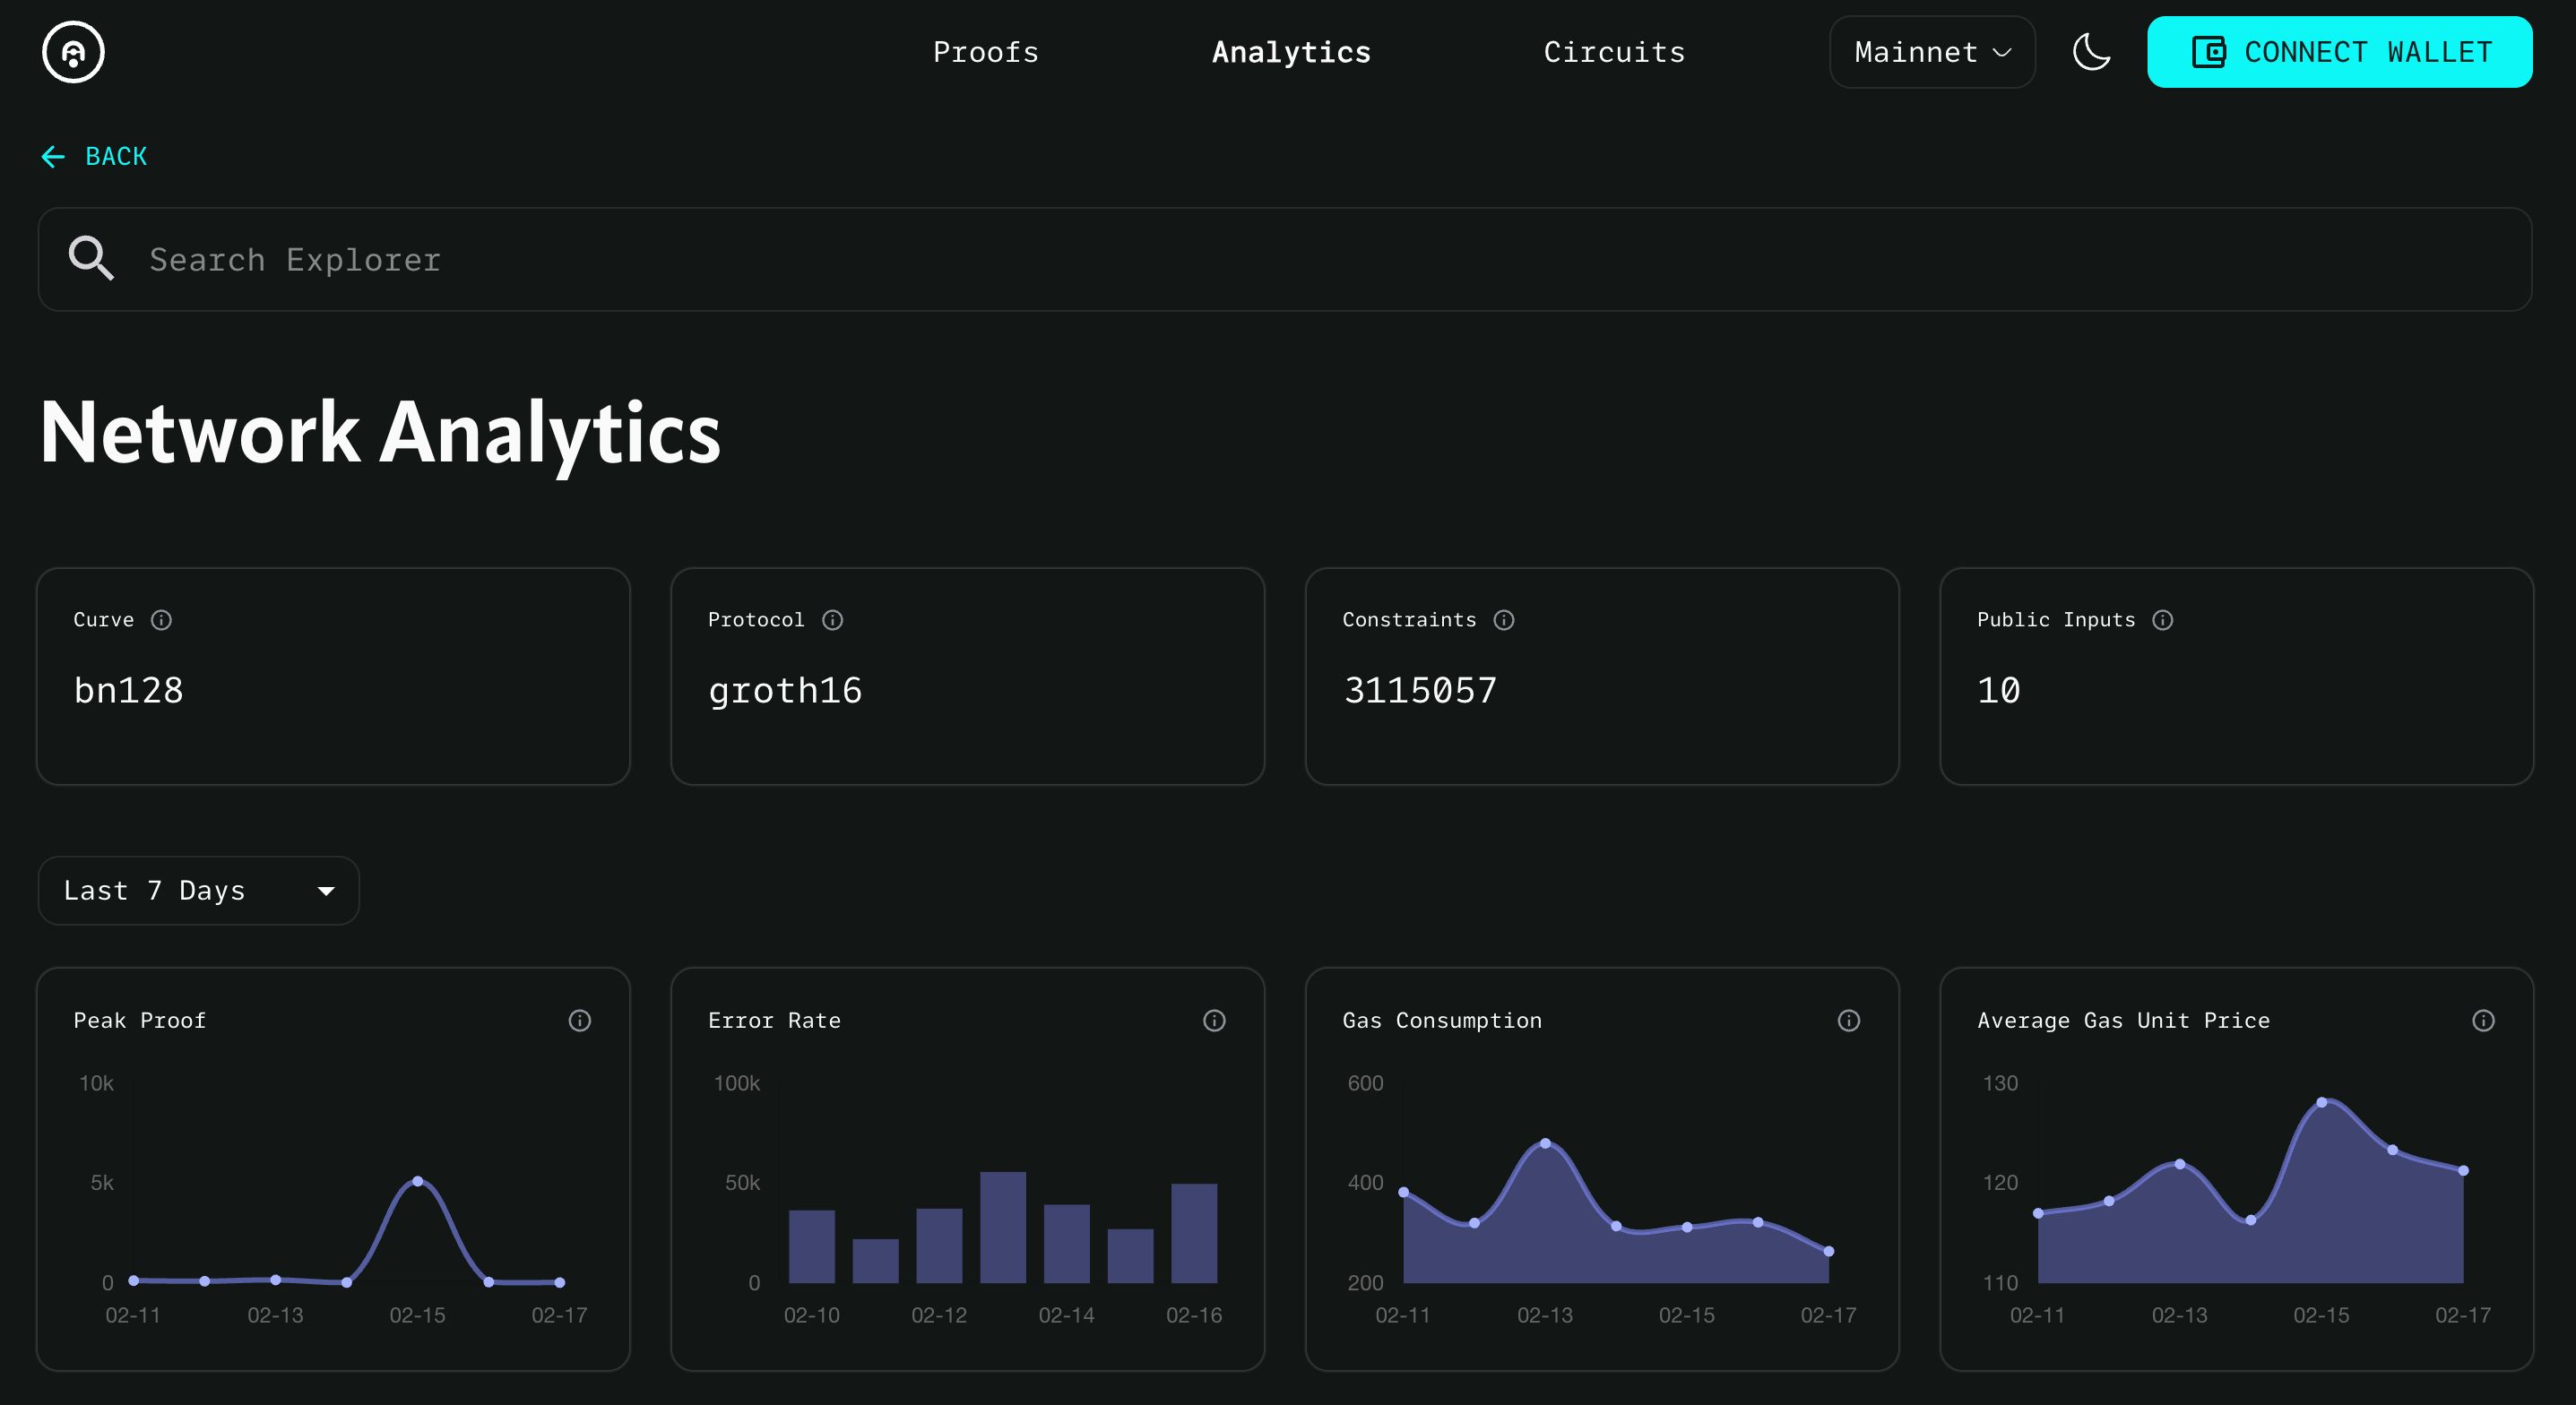Click the Error Rate chart title
Viewport: 2576px width, 1405px height.
click(774, 1020)
